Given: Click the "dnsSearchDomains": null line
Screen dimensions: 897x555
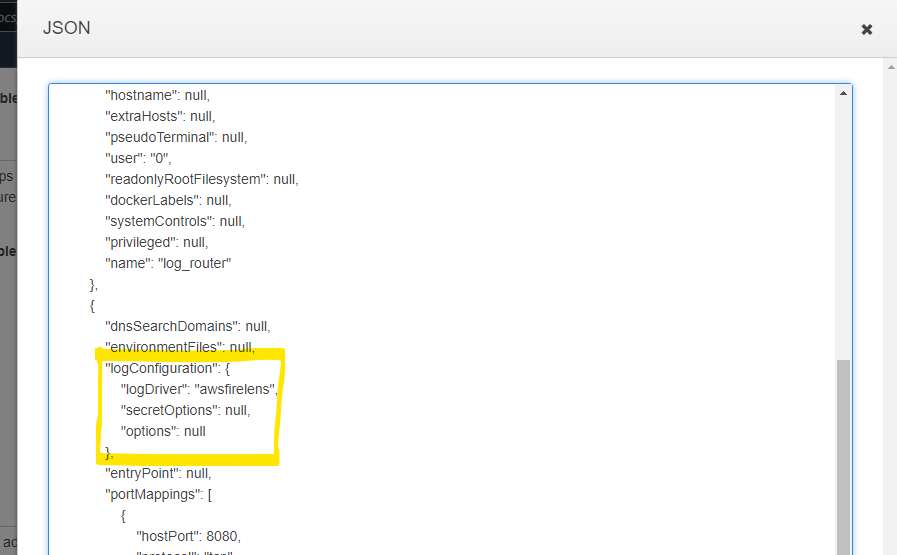Looking at the screenshot, I should click(188, 326).
